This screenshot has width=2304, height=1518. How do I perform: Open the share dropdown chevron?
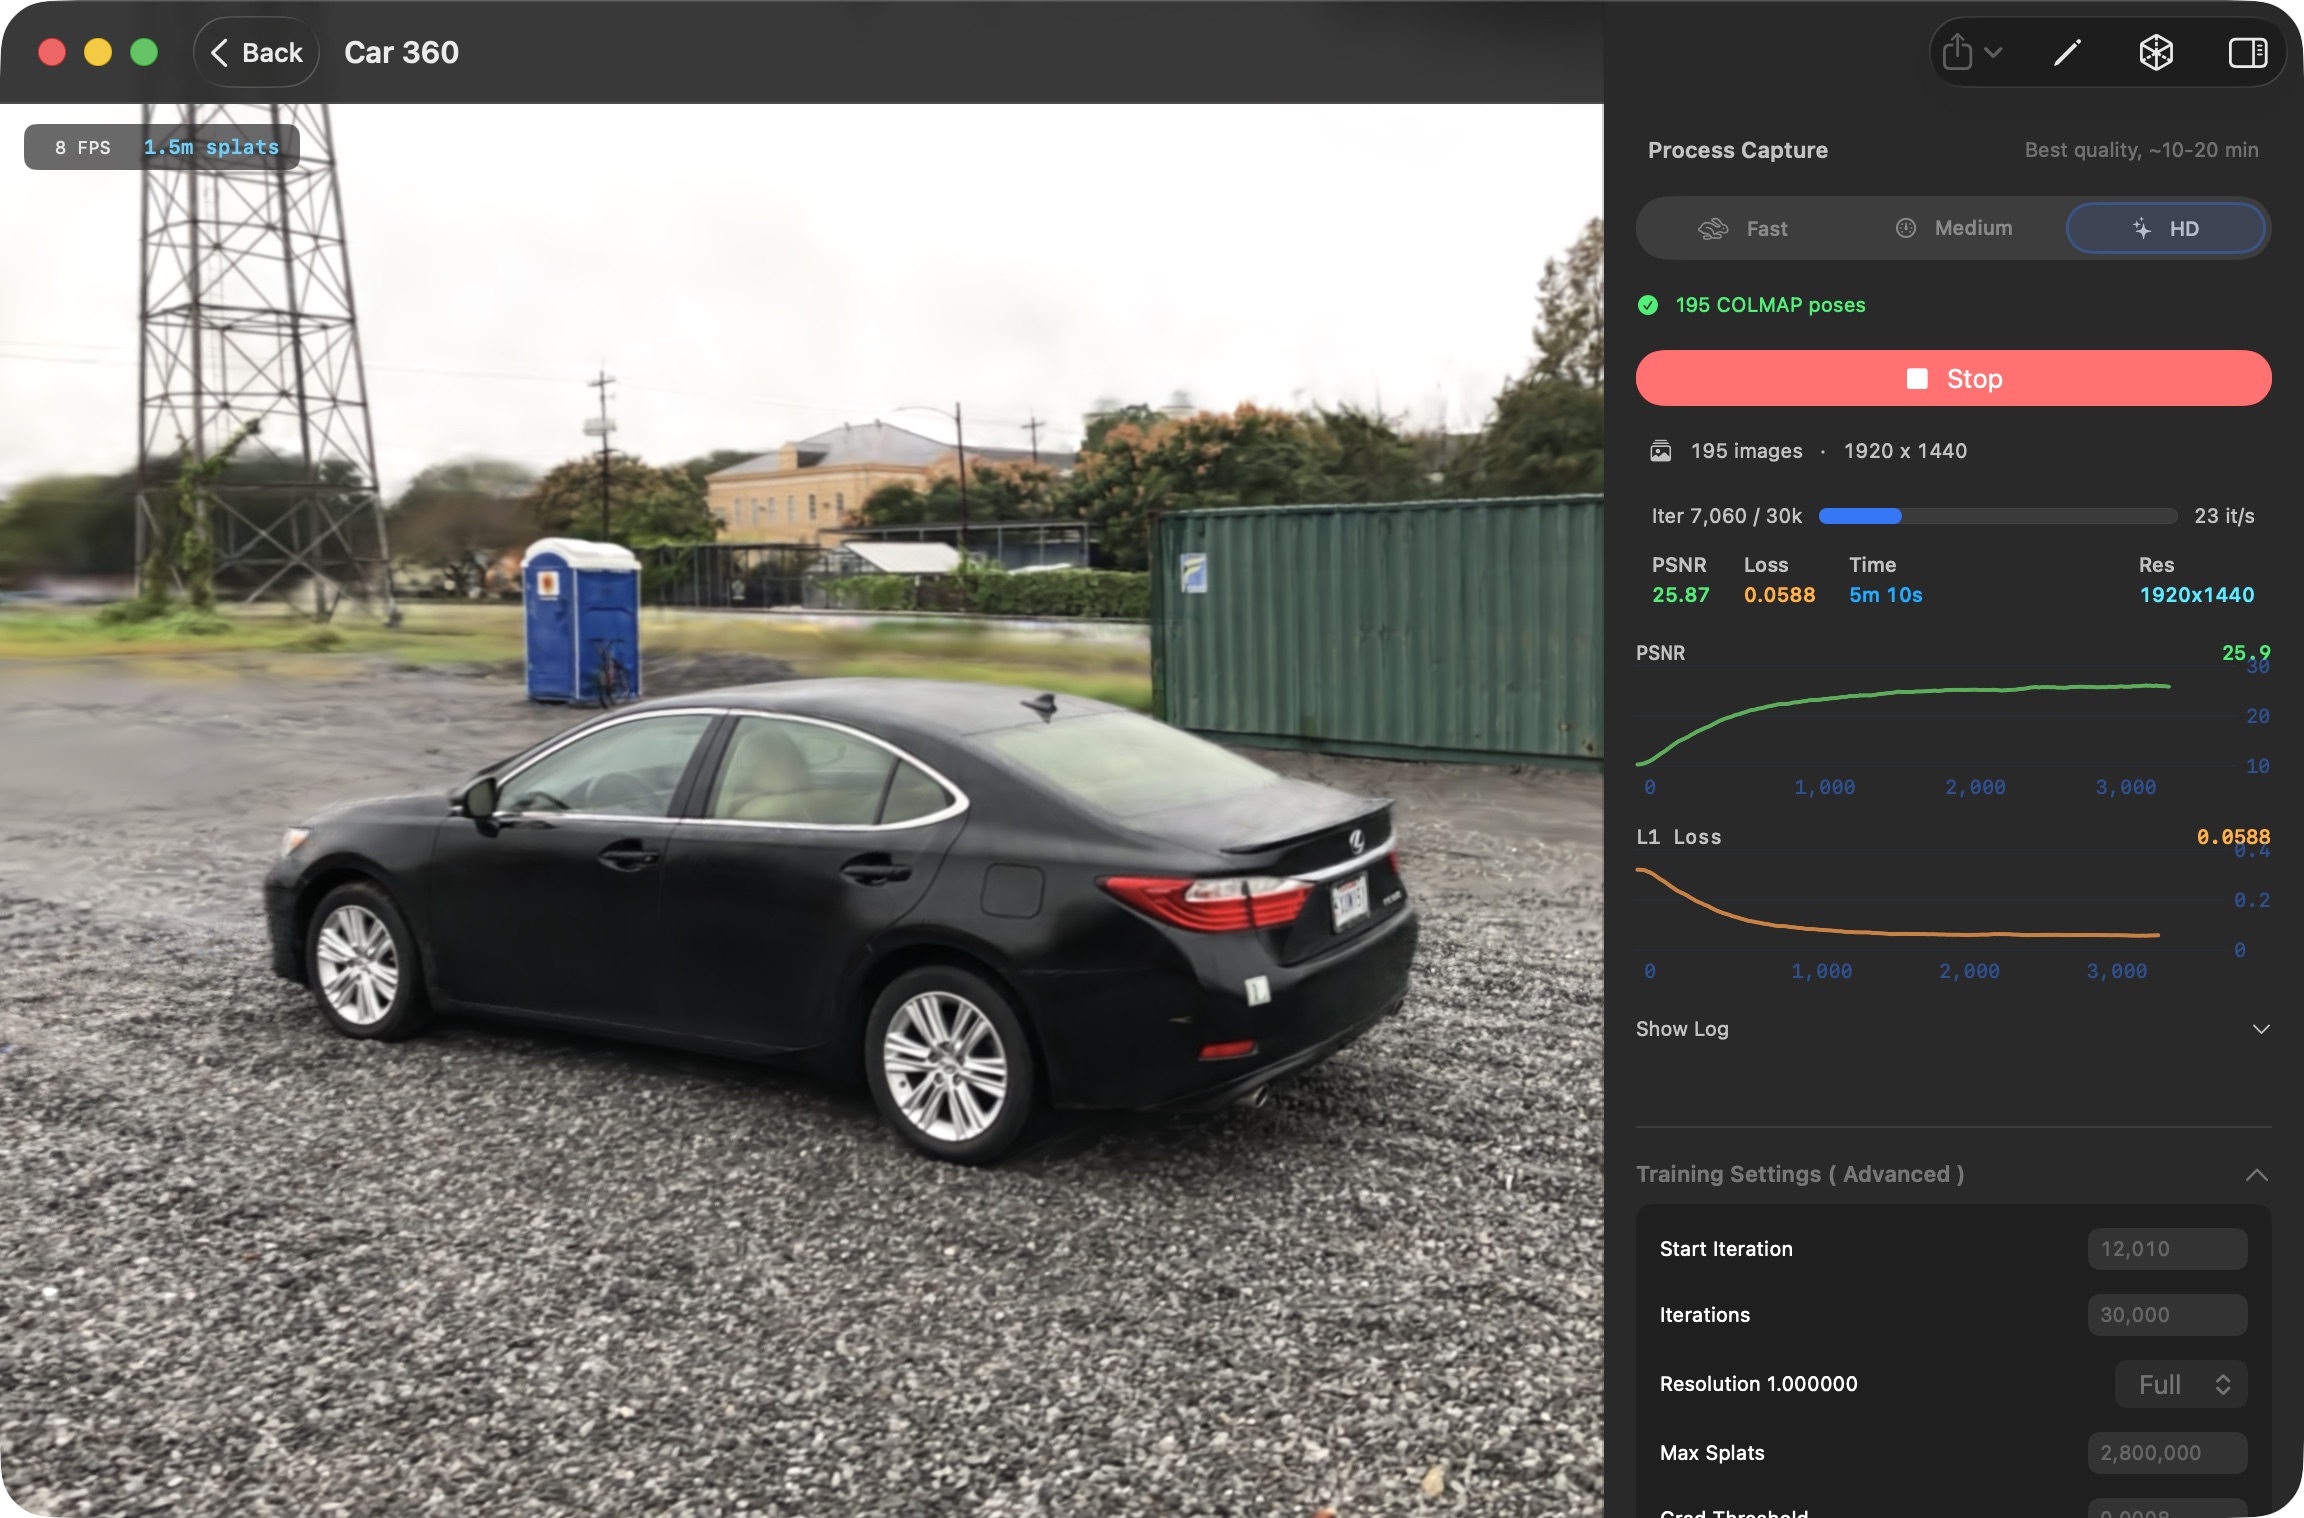1994,52
